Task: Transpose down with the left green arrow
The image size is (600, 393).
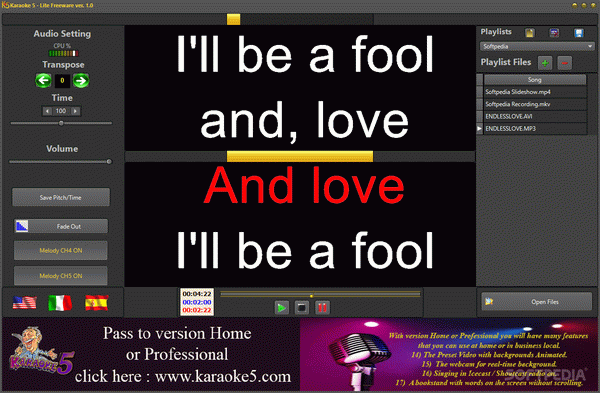Action: tap(43, 81)
